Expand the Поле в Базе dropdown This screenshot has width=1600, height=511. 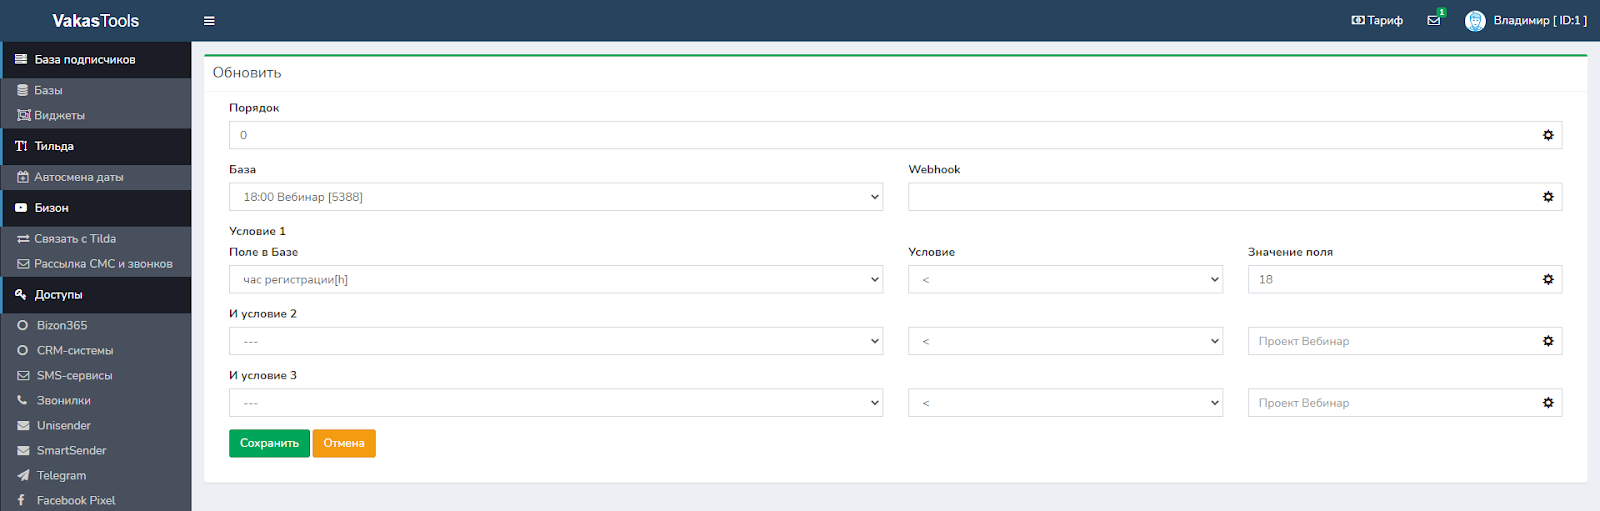(x=555, y=279)
